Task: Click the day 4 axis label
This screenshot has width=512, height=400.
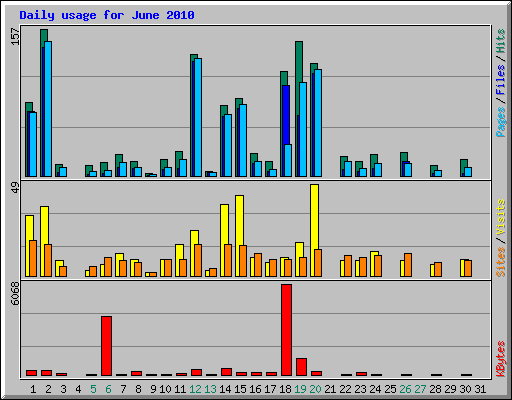Action: pyautogui.click(x=78, y=389)
